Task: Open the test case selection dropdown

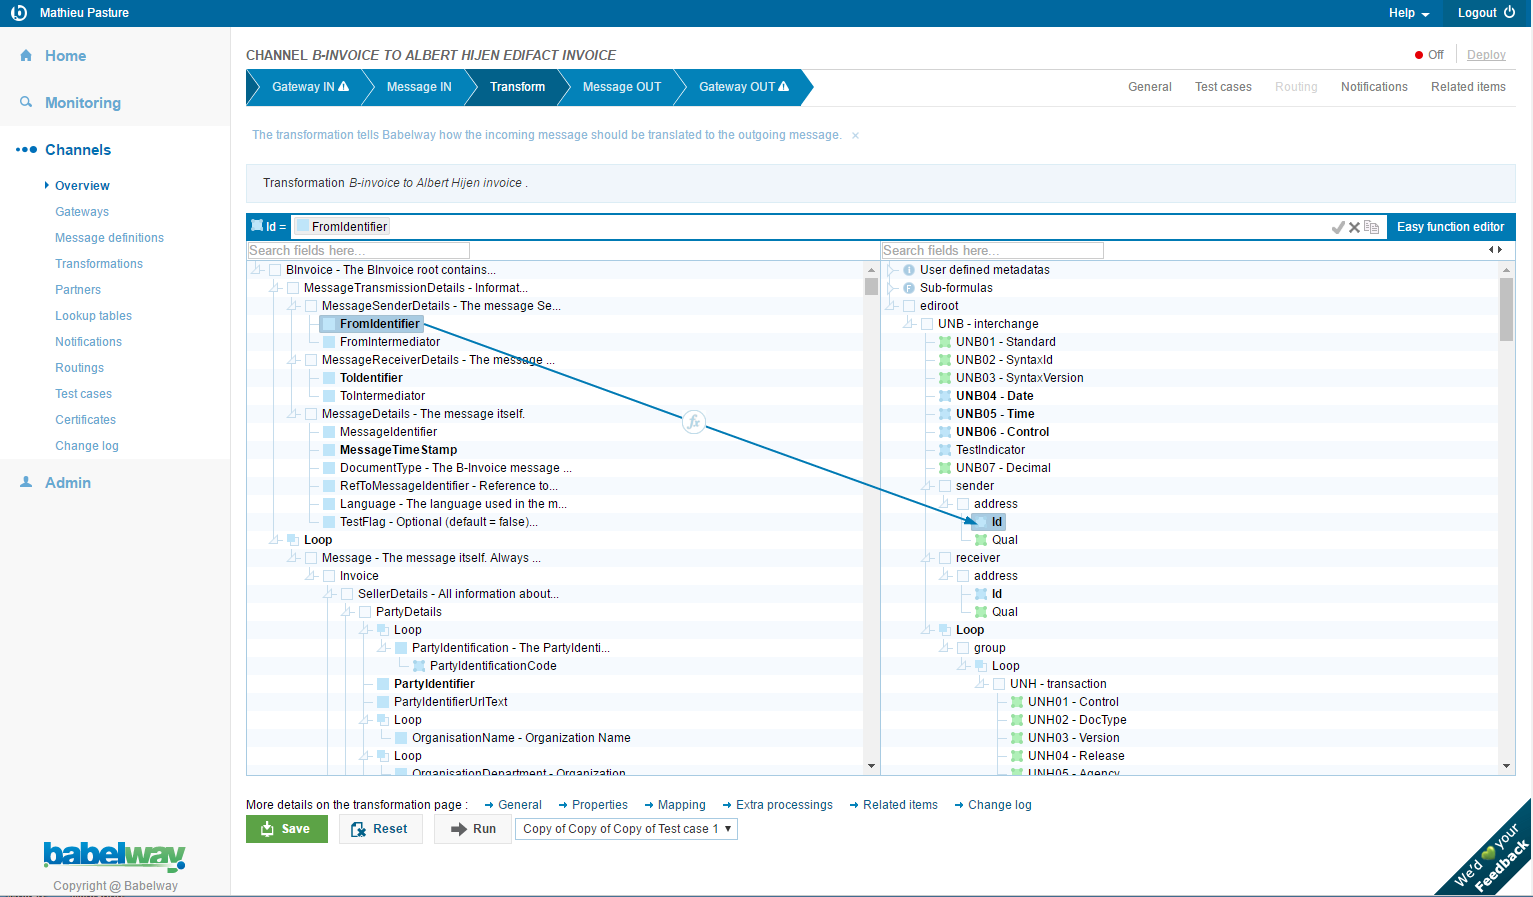Action: (626, 829)
